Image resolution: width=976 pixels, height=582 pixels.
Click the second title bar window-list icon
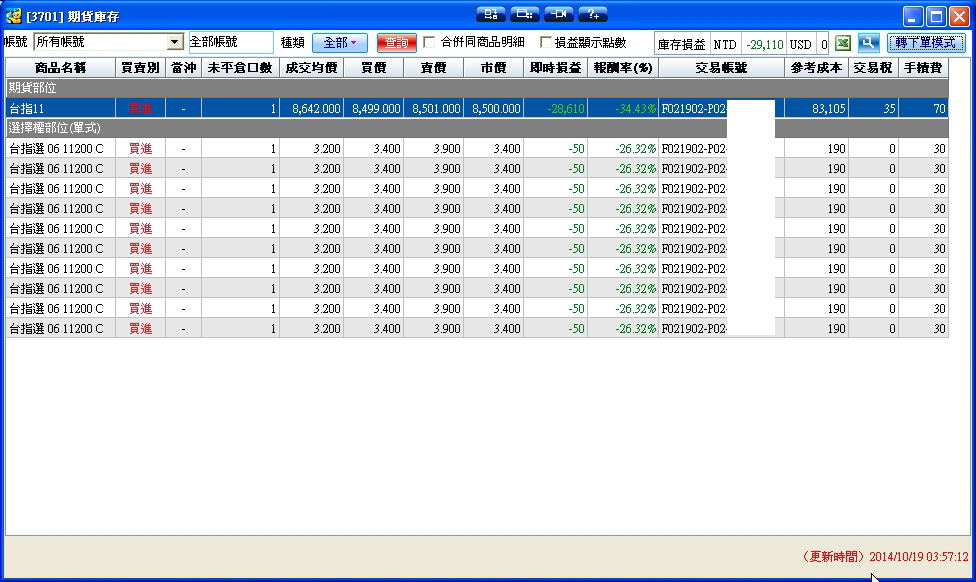tap(525, 14)
